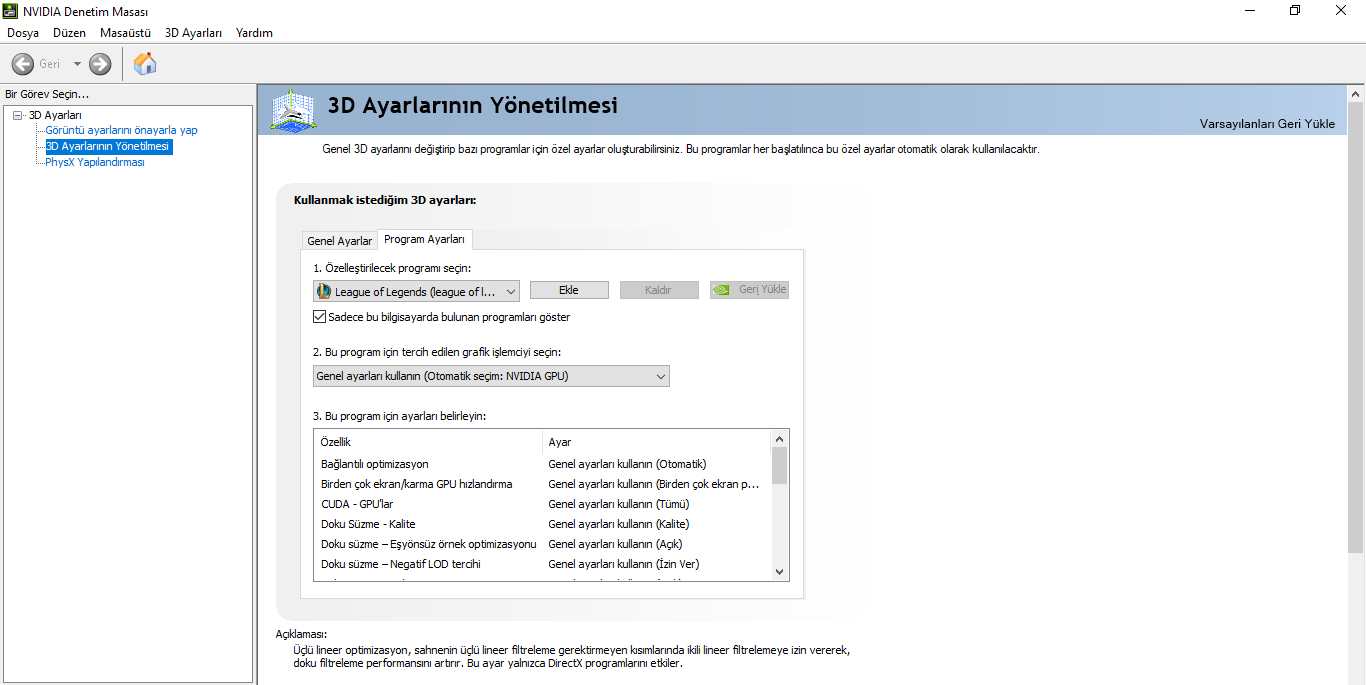The width and height of the screenshot is (1366, 685).
Task: Collapse the 3D Ayarları tree node
Action: click(17, 115)
